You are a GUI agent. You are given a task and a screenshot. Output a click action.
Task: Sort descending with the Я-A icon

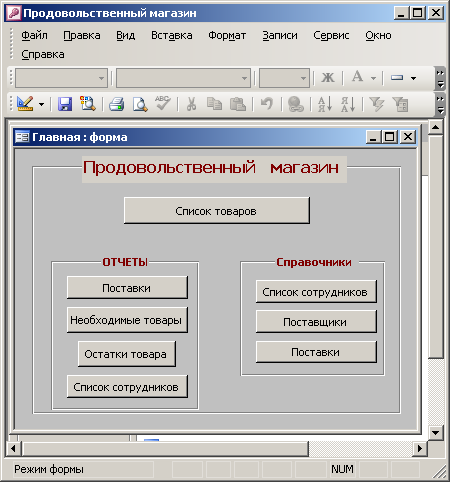pyautogui.click(x=348, y=104)
